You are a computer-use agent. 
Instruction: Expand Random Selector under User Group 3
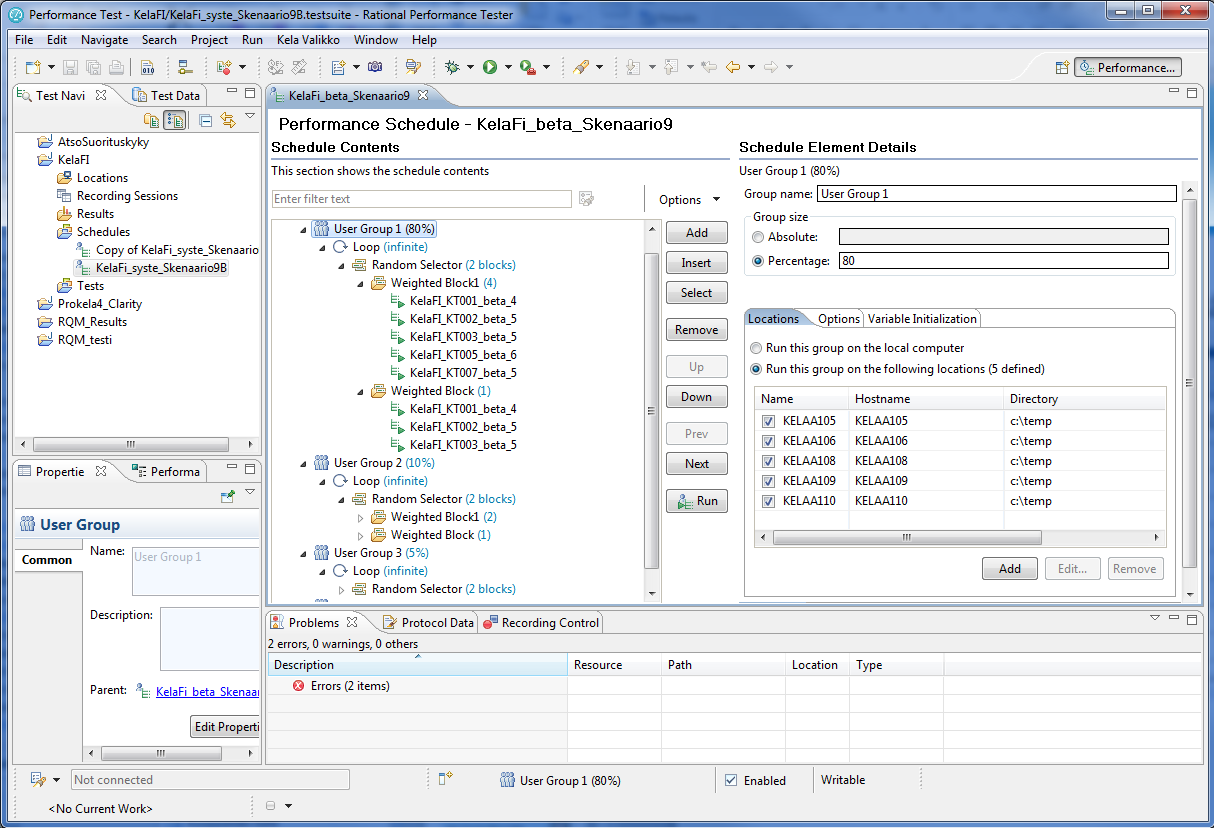pos(343,590)
